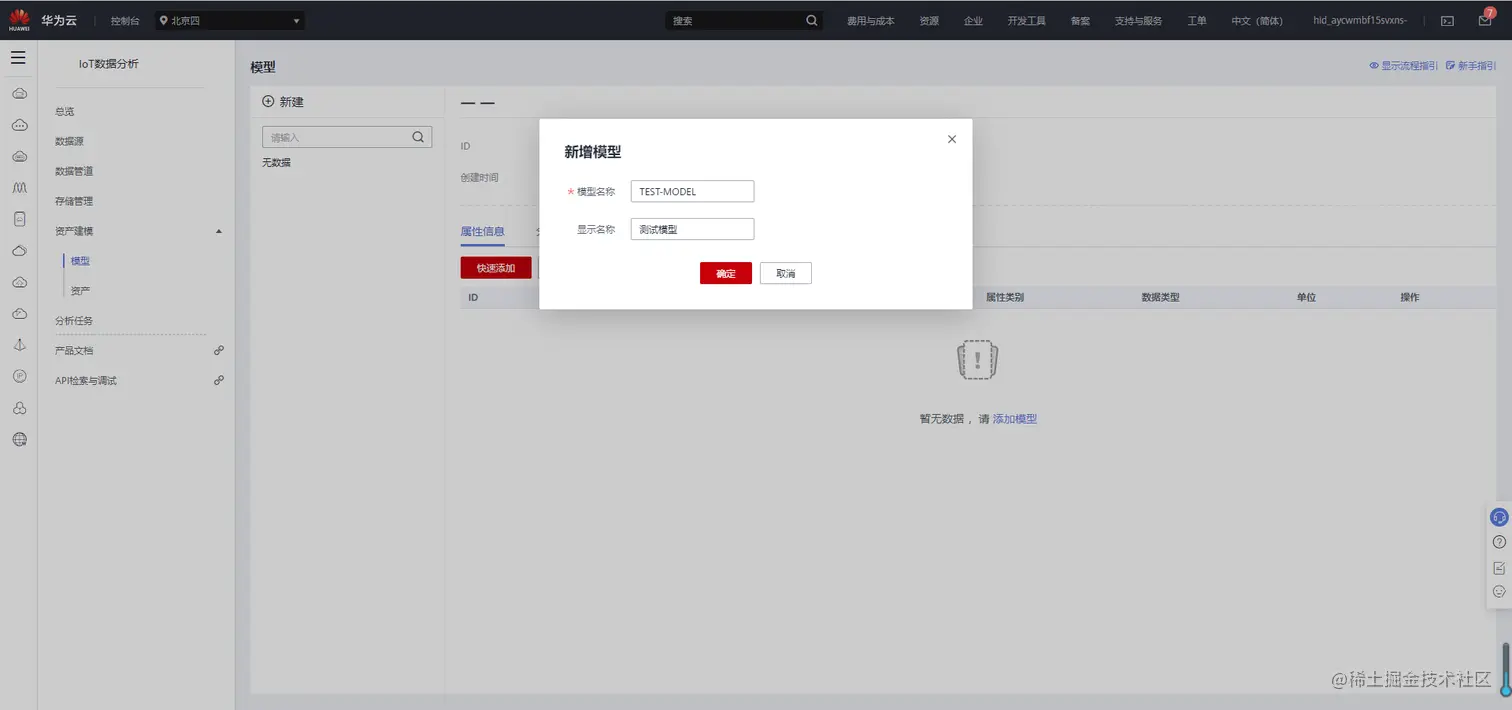The image size is (1512, 710).
Task: Click the magnifier in model search box
Action: pos(419,137)
